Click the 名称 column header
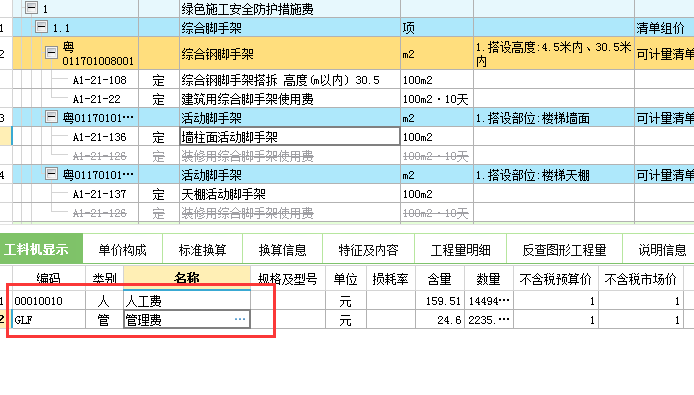 [x=187, y=278]
